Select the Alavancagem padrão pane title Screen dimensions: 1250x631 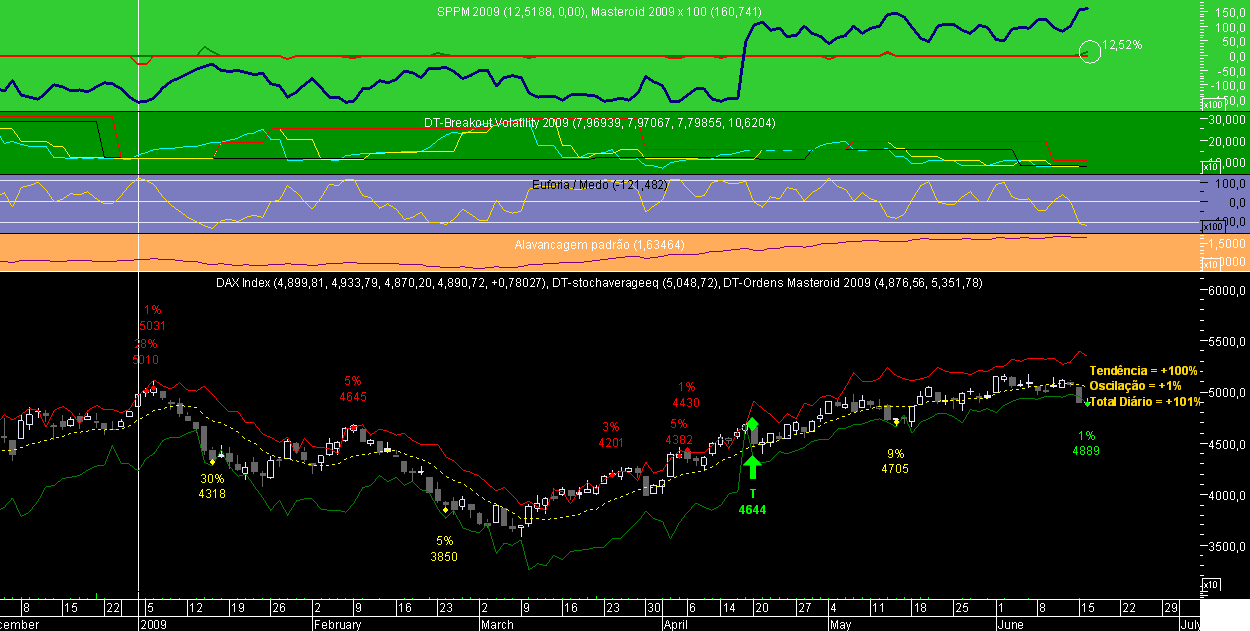coord(600,244)
